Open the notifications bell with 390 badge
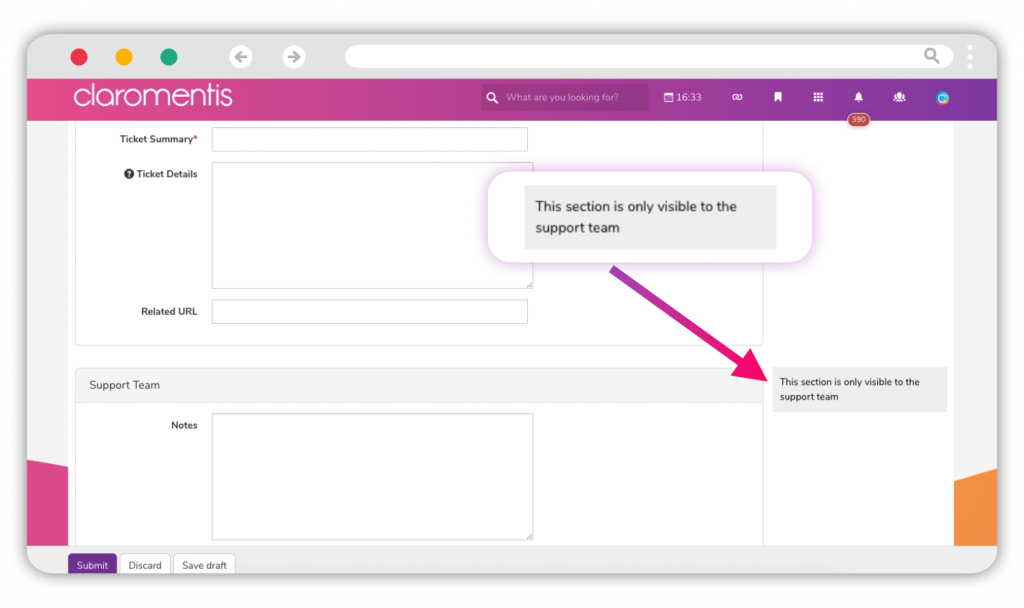 (858, 97)
